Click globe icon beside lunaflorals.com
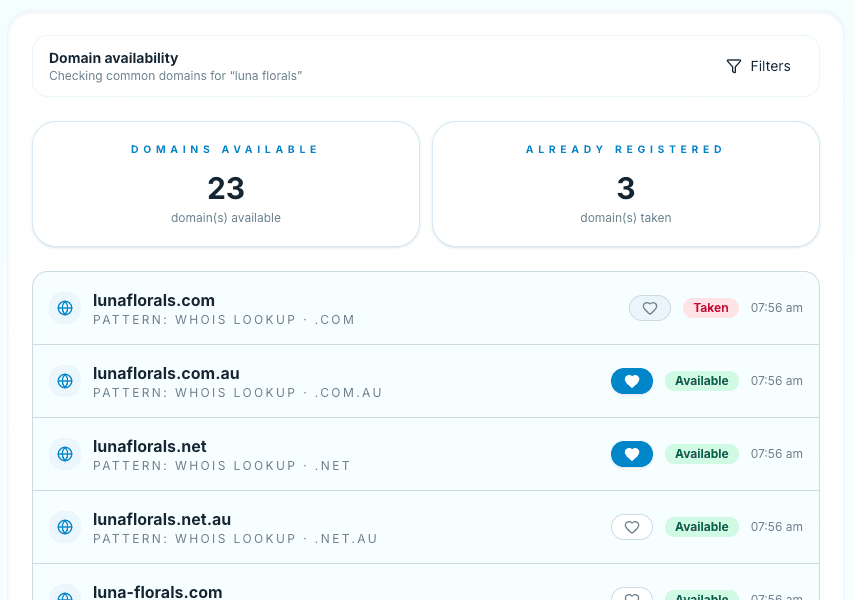Viewport: 854px width, 600px height. tap(65, 308)
